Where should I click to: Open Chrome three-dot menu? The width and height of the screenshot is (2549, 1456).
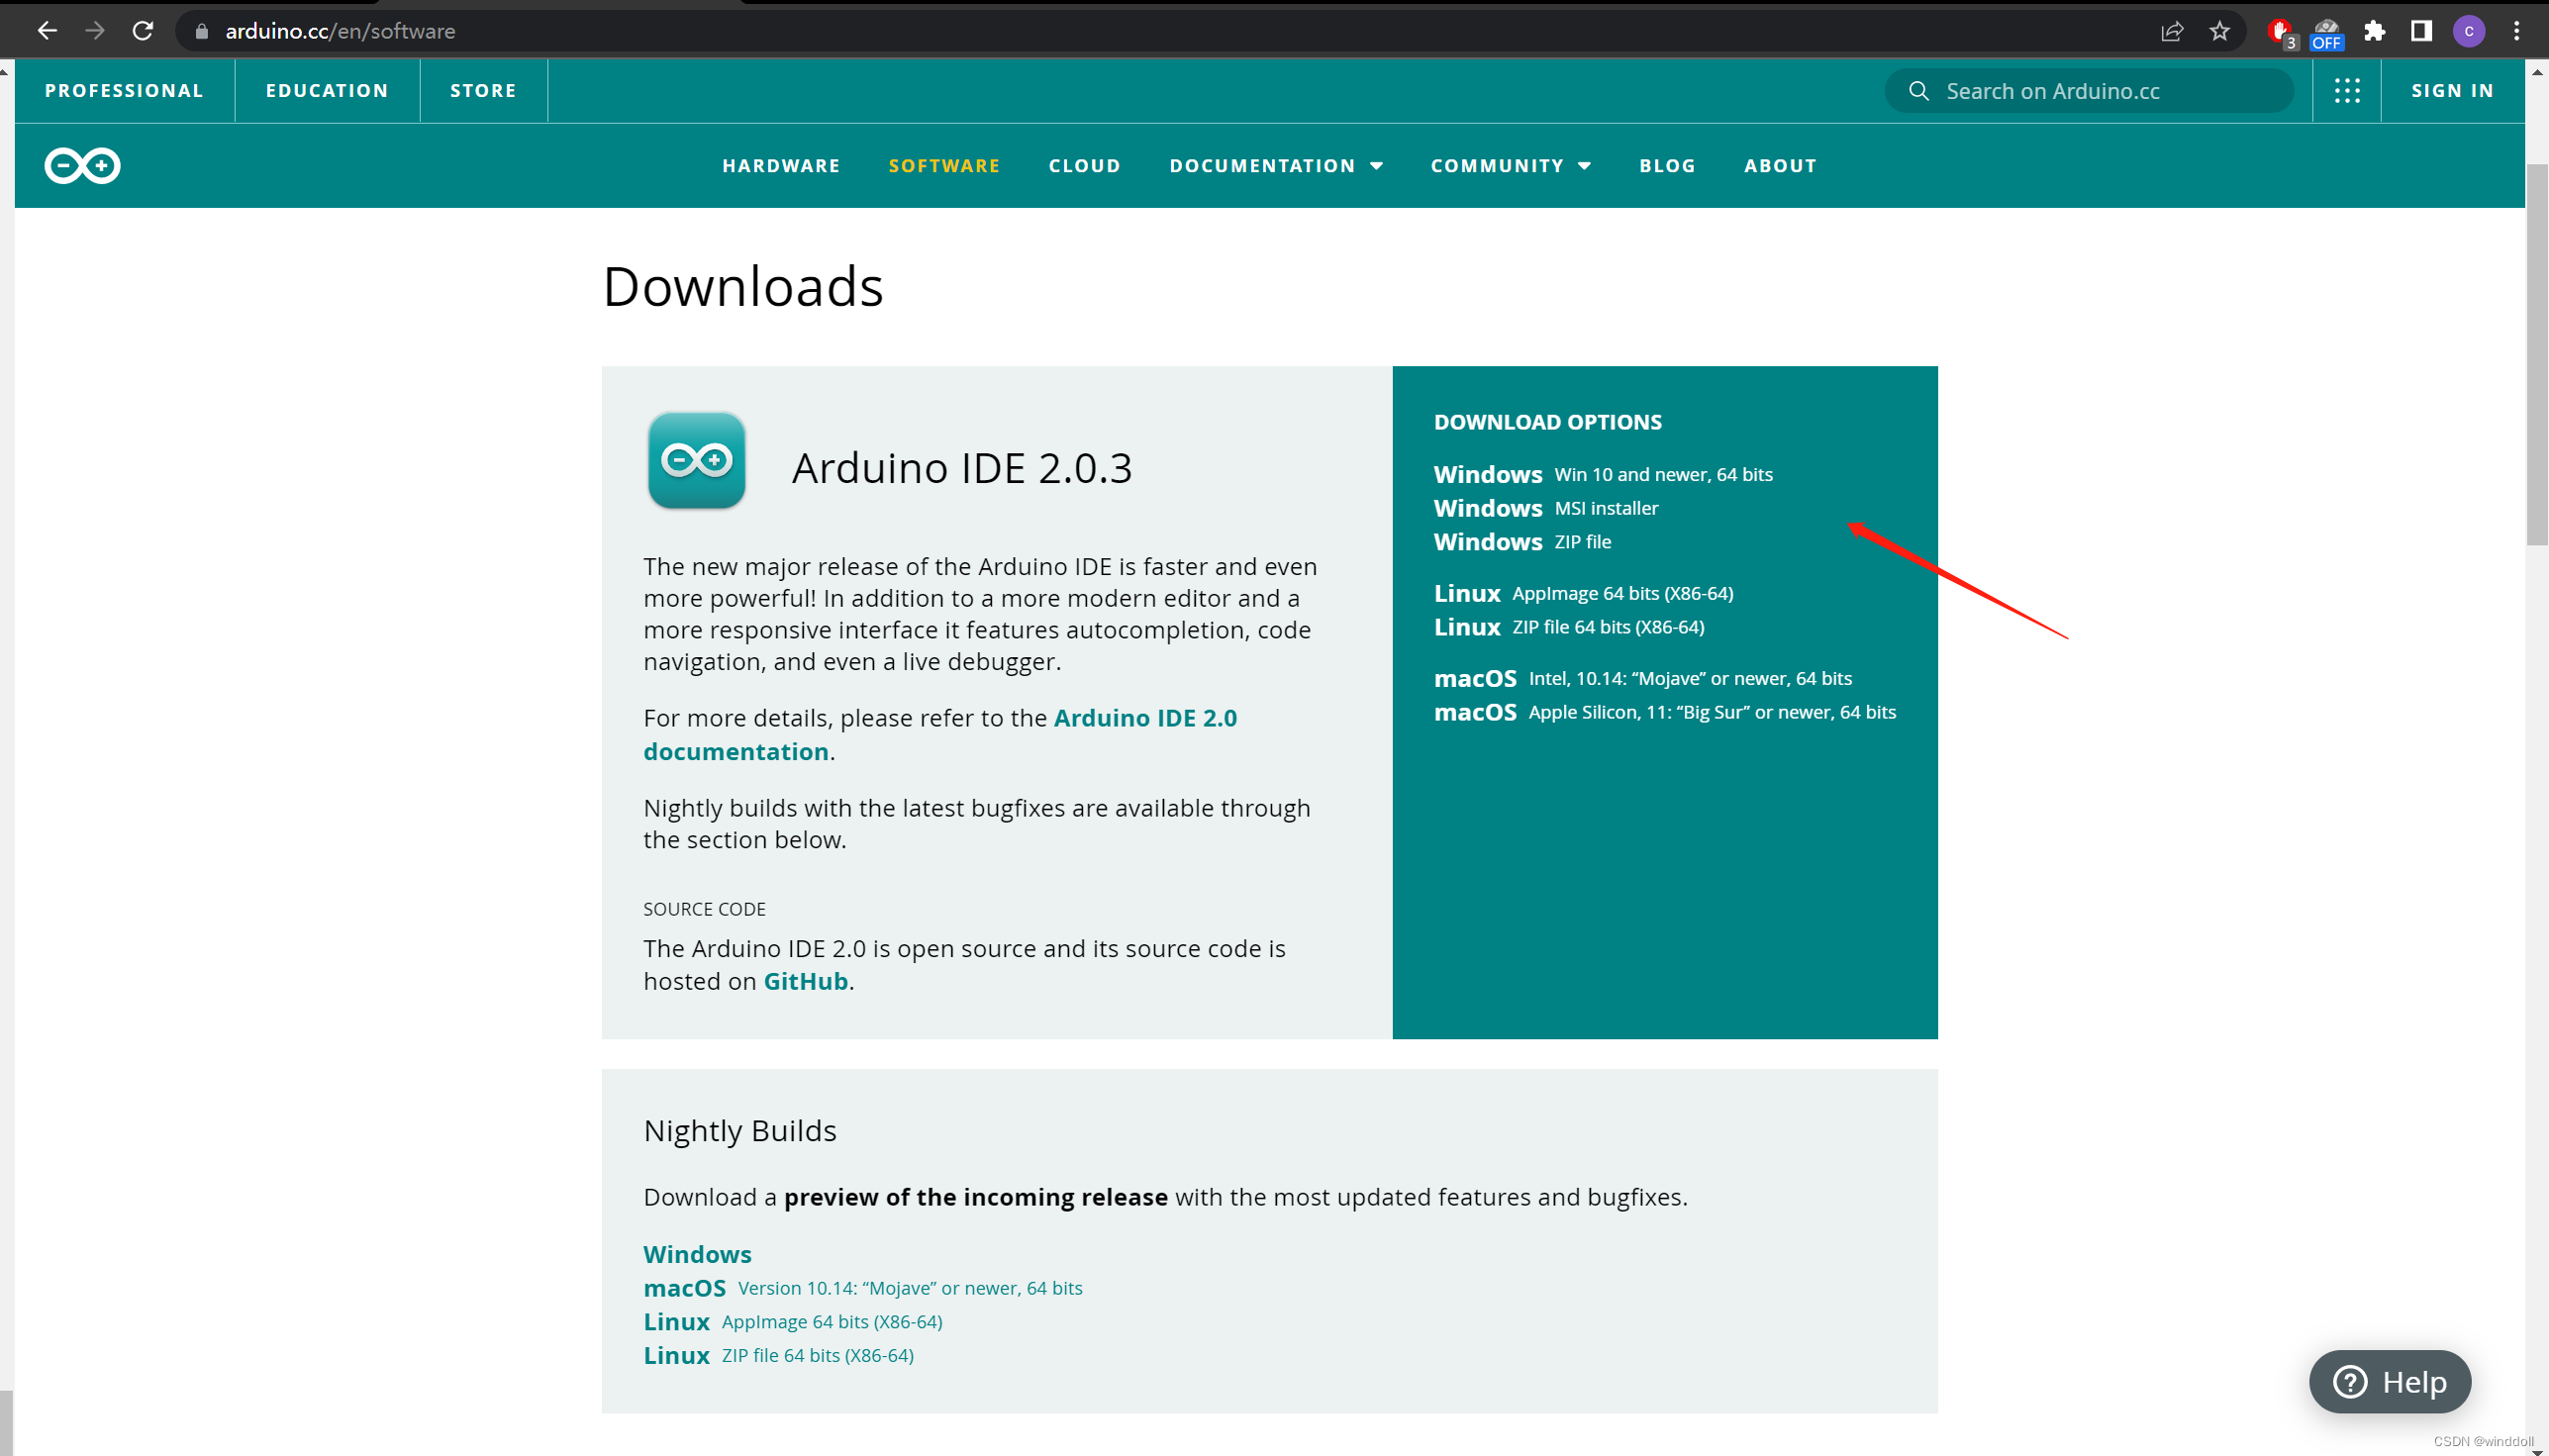[x=2516, y=31]
